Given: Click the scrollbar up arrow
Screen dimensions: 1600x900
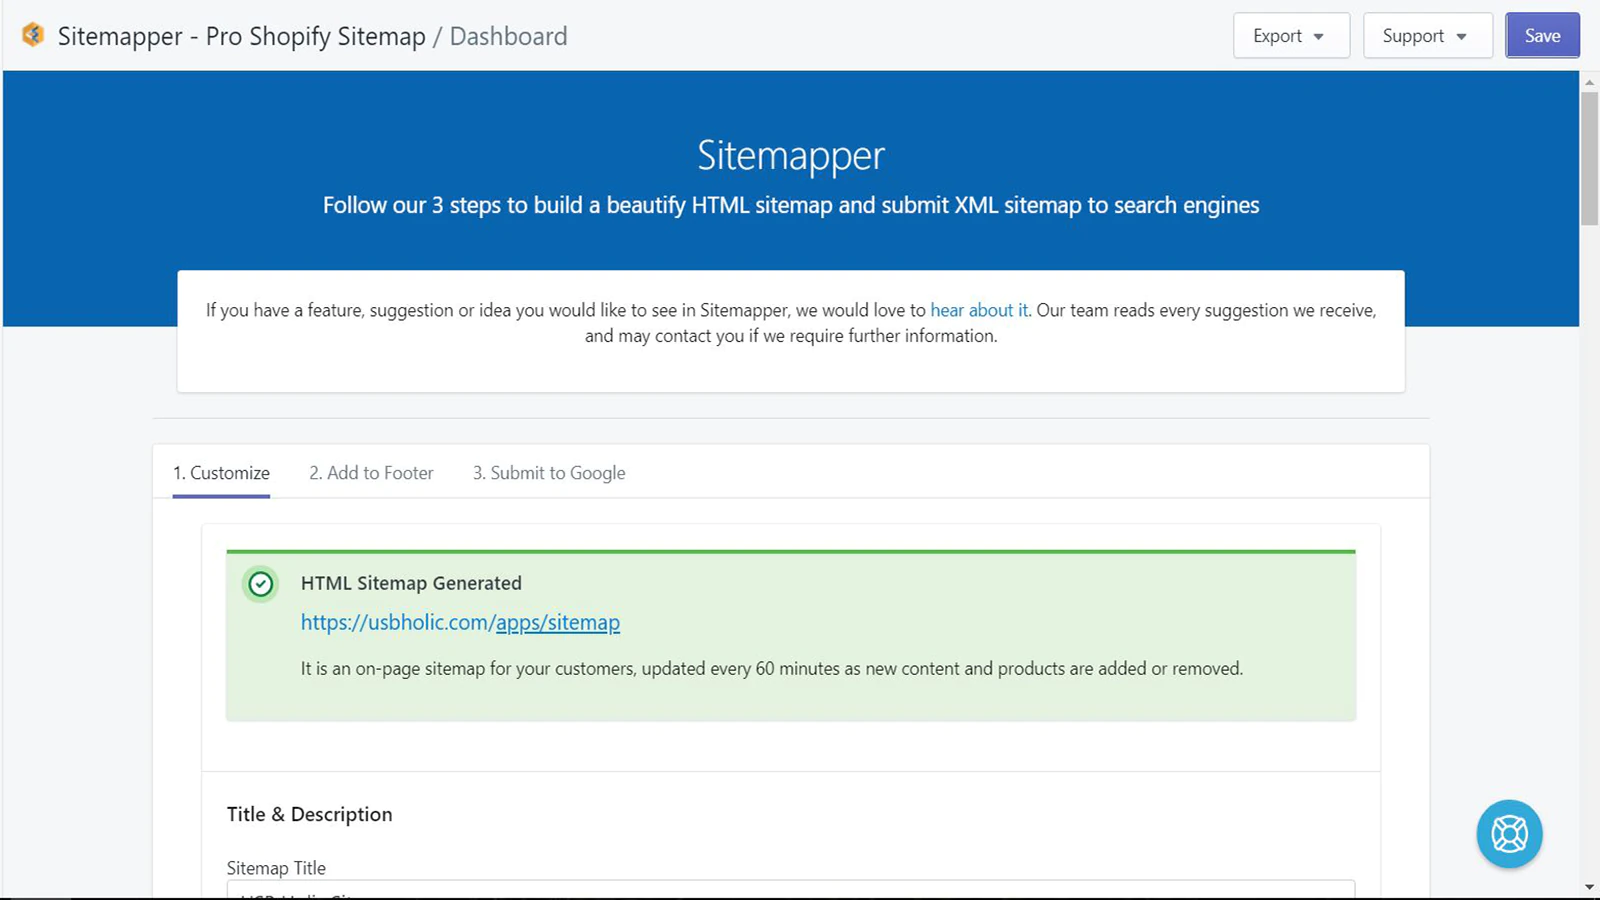Looking at the screenshot, I should 1589,82.
